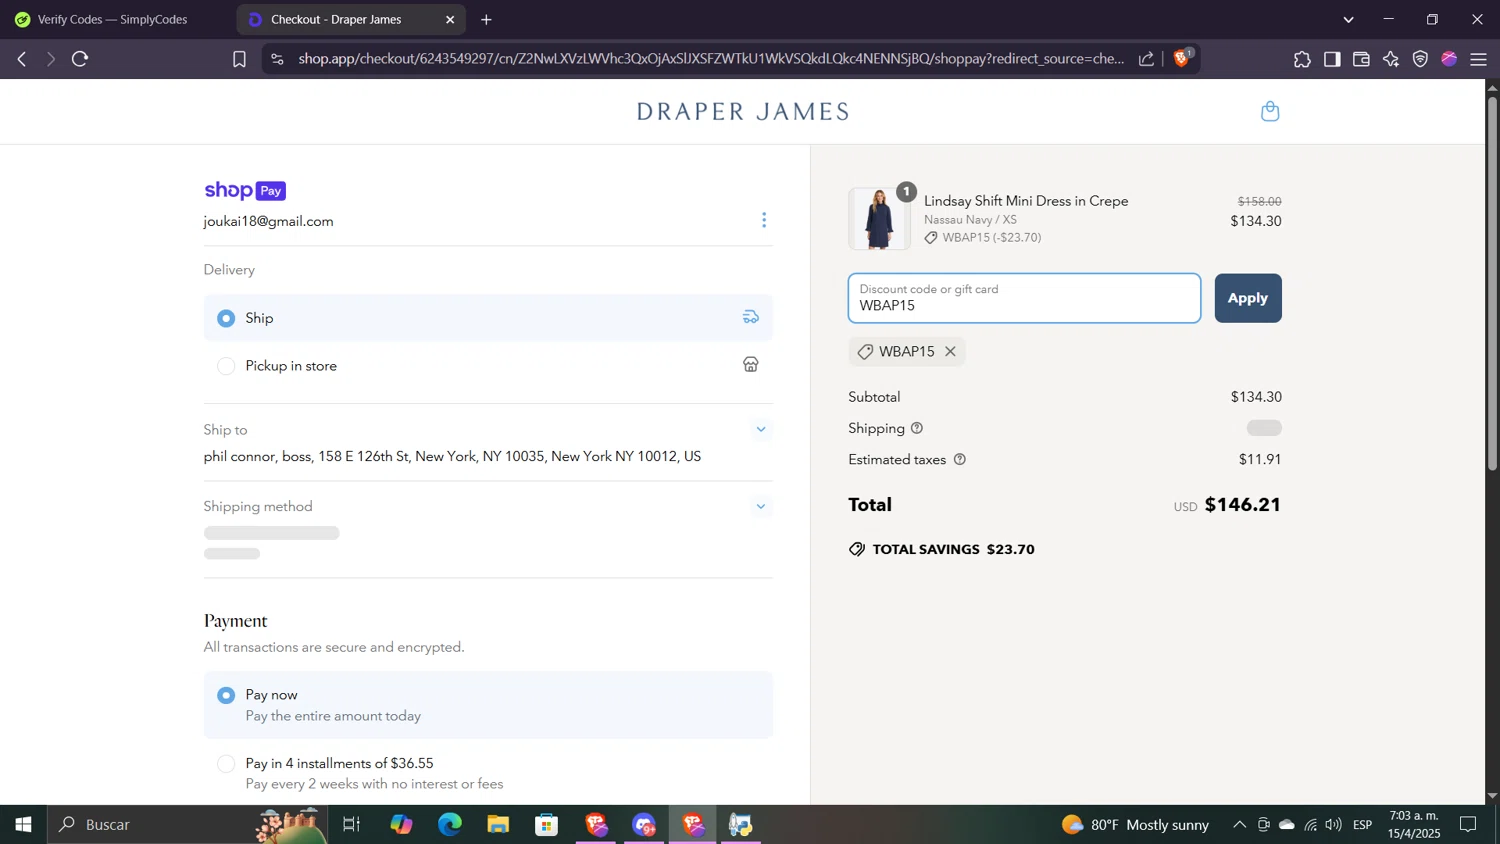Screen dimensions: 1500x844
Task: Bookmark this page with the bookmark icon
Action: (239, 59)
